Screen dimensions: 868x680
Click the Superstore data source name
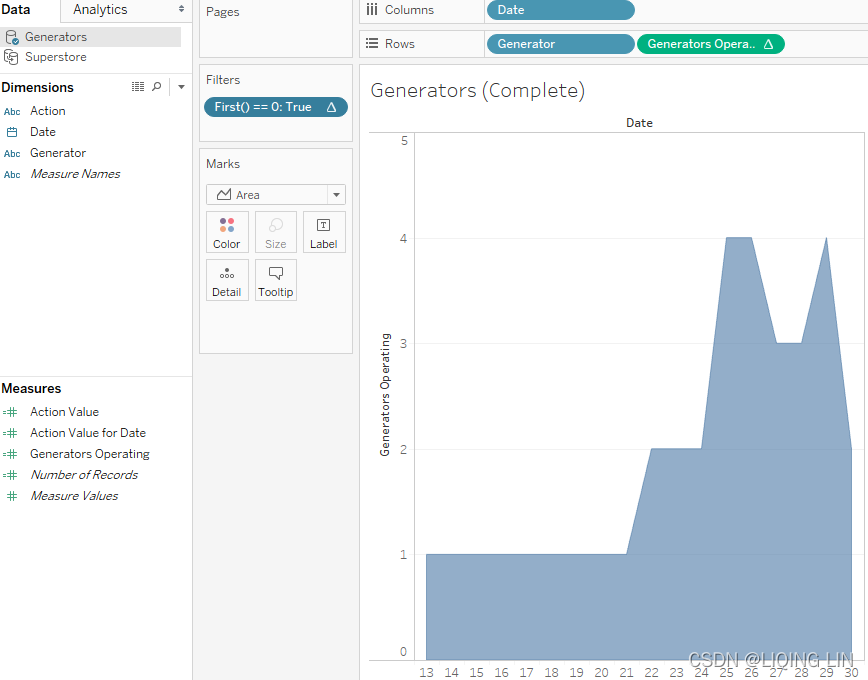coord(56,57)
